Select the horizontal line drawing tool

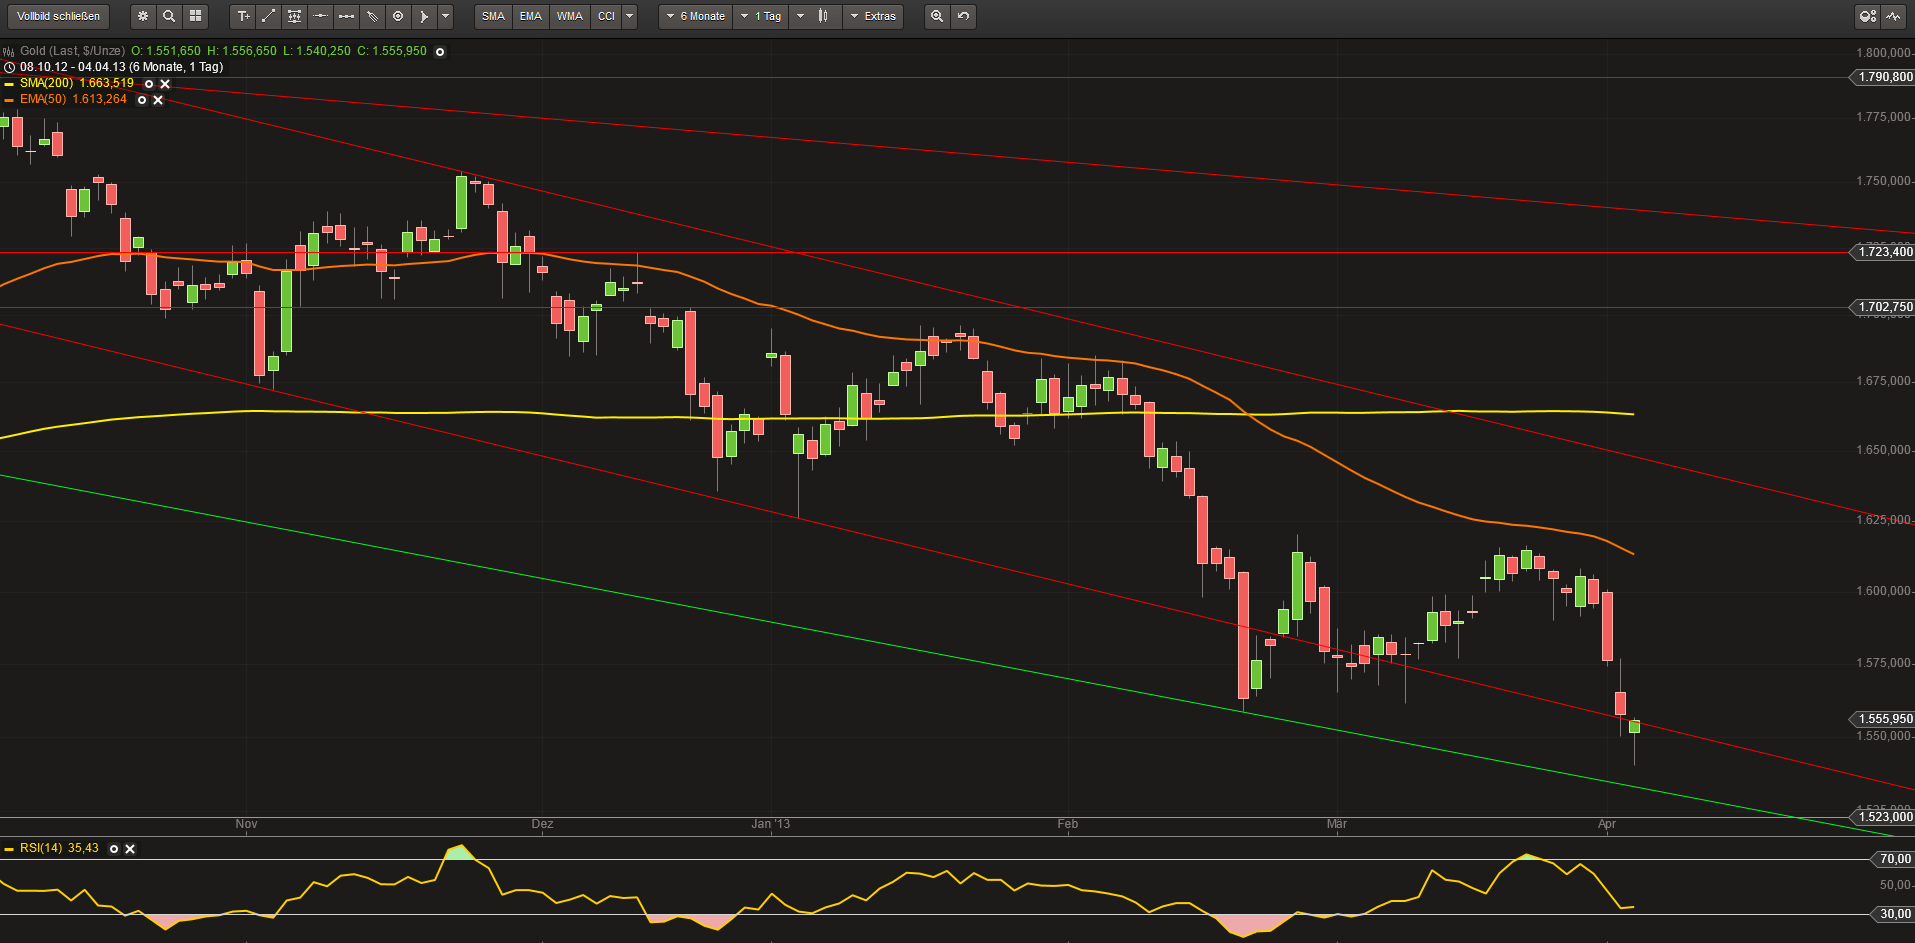tap(320, 16)
